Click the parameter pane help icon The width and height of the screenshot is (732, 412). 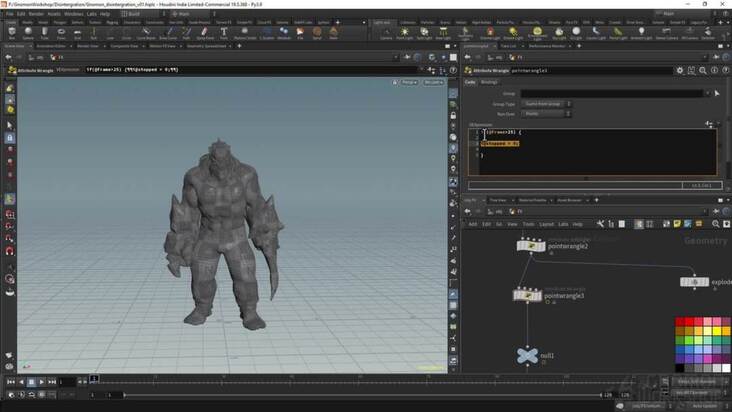click(725, 70)
